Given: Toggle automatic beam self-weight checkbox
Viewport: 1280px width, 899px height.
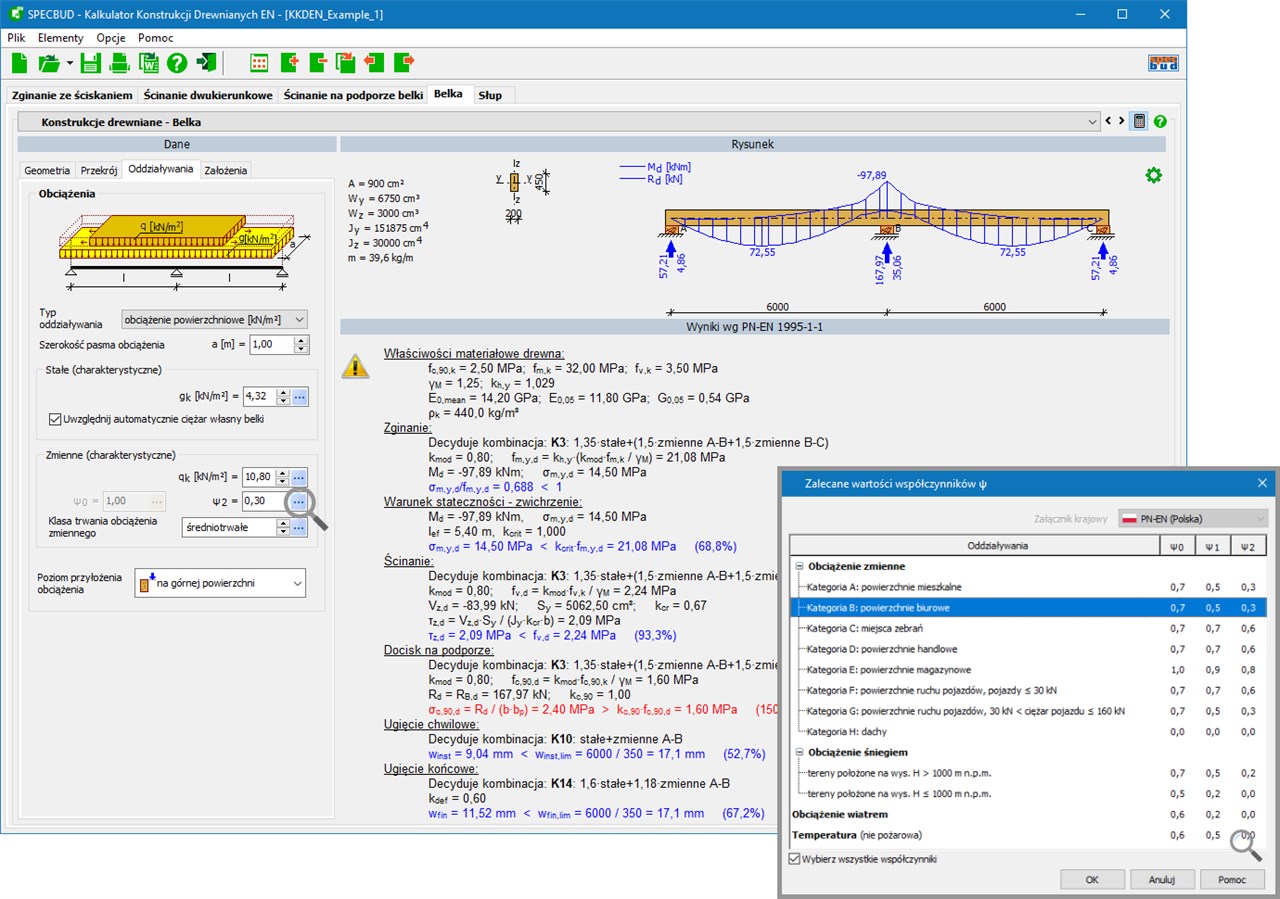Looking at the screenshot, I should (55, 419).
